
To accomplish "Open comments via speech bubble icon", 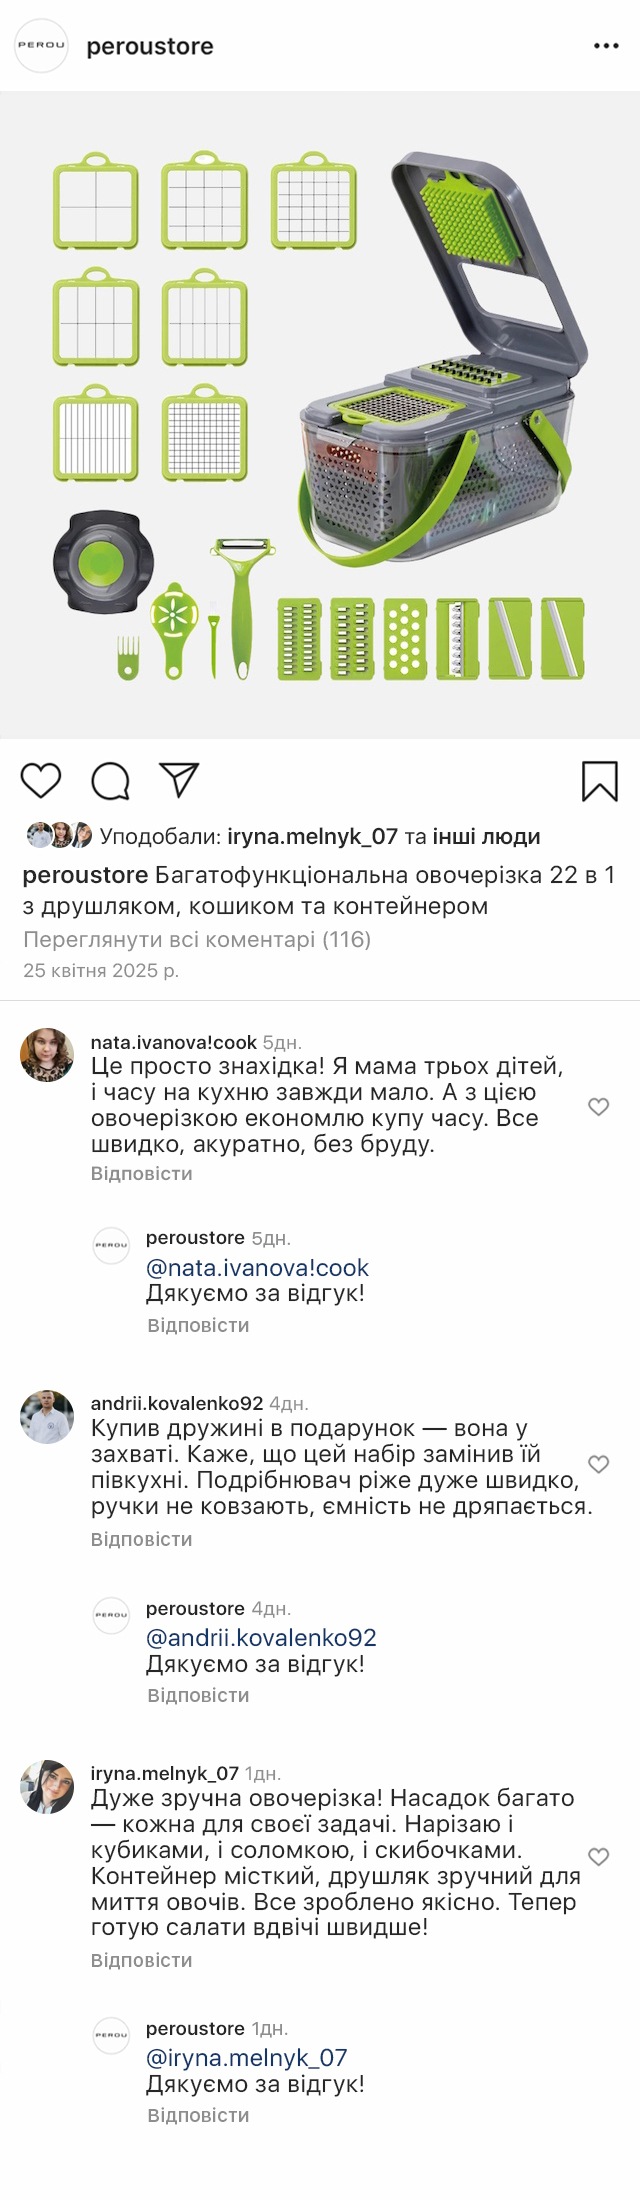I will point(110,780).
